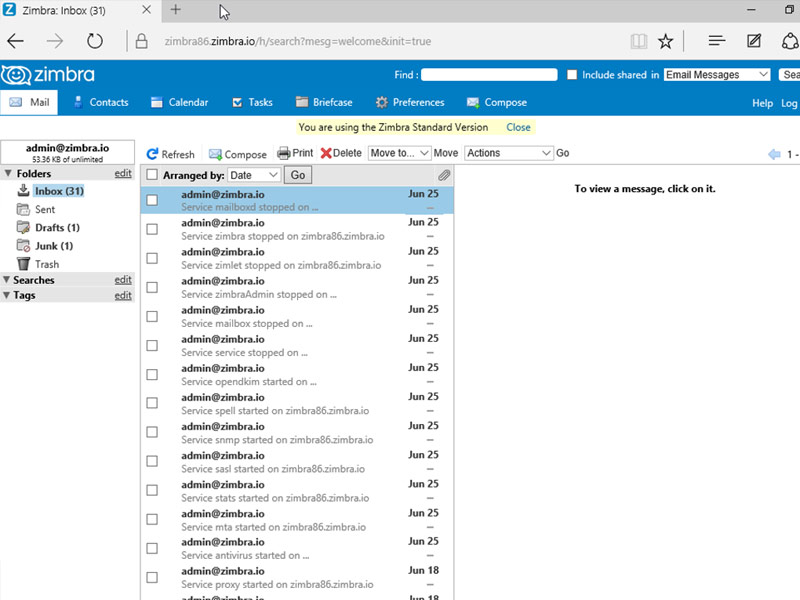
Task: Click the Tasks checkmark icon
Action: 237,103
